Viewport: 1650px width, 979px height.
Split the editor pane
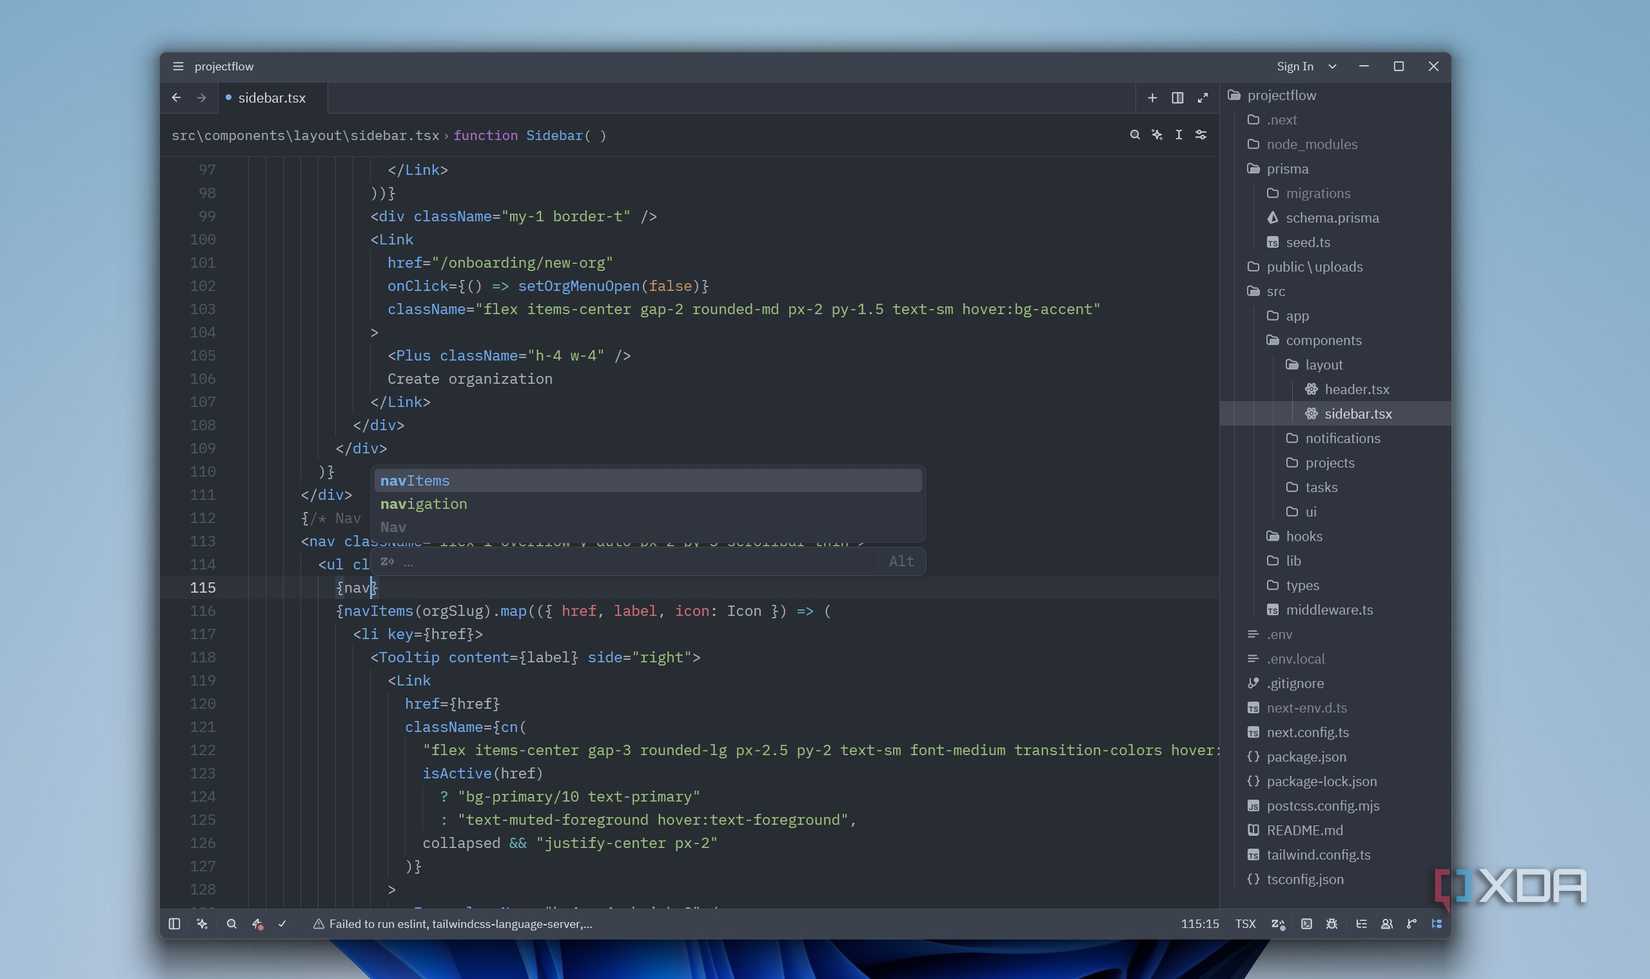tap(1177, 98)
